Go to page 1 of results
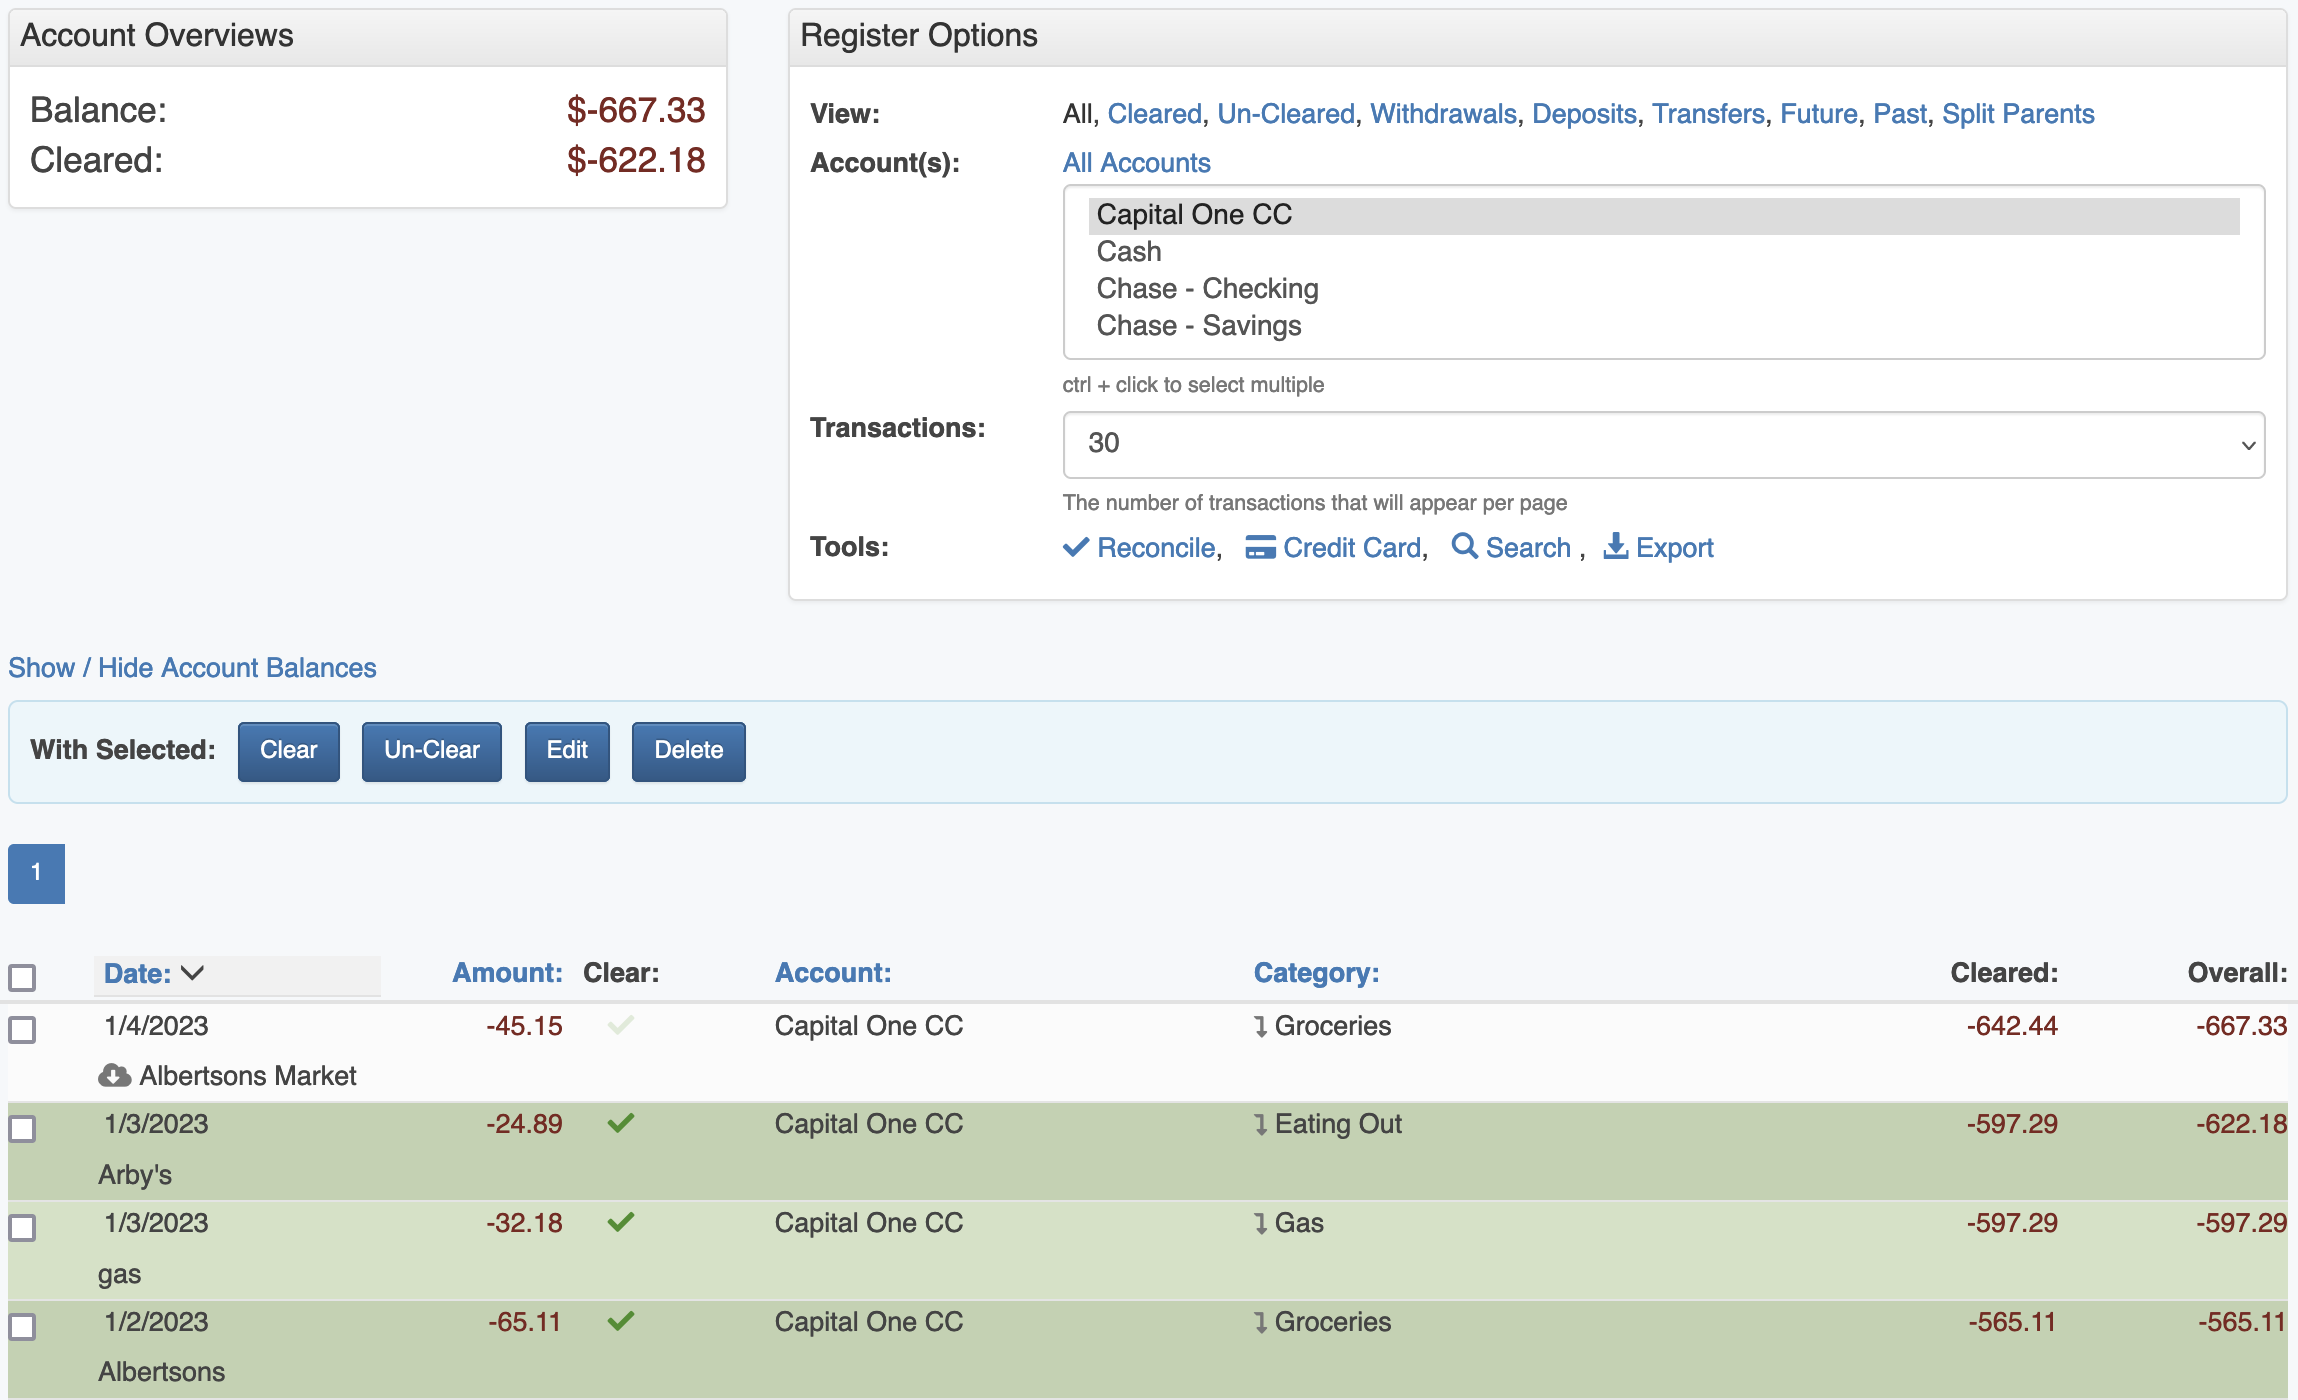The height and width of the screenshot is (1400, 2298). pyautogui.click(x=36, y=873)
